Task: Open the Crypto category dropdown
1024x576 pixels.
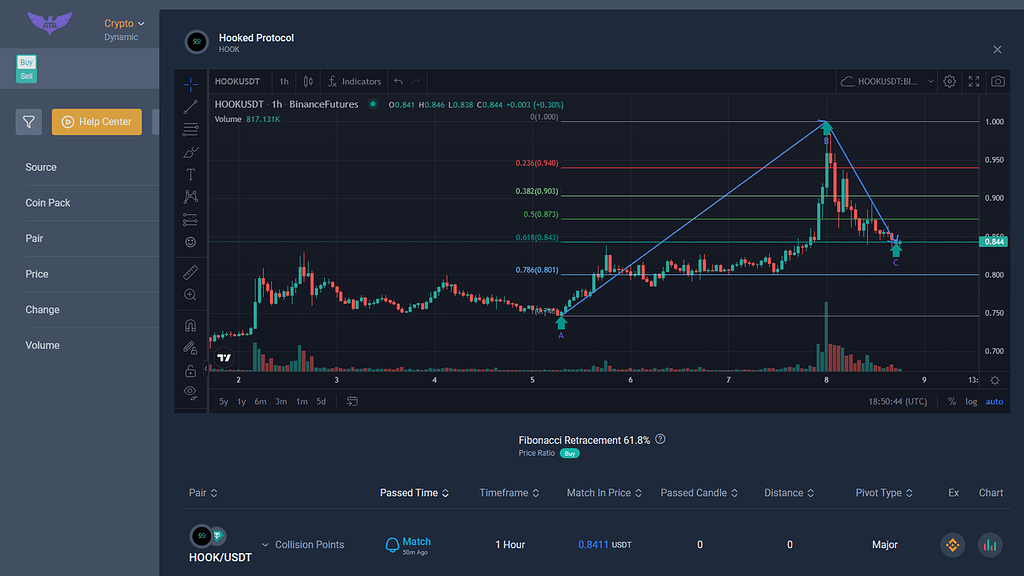Action: (x=122, y=23)
